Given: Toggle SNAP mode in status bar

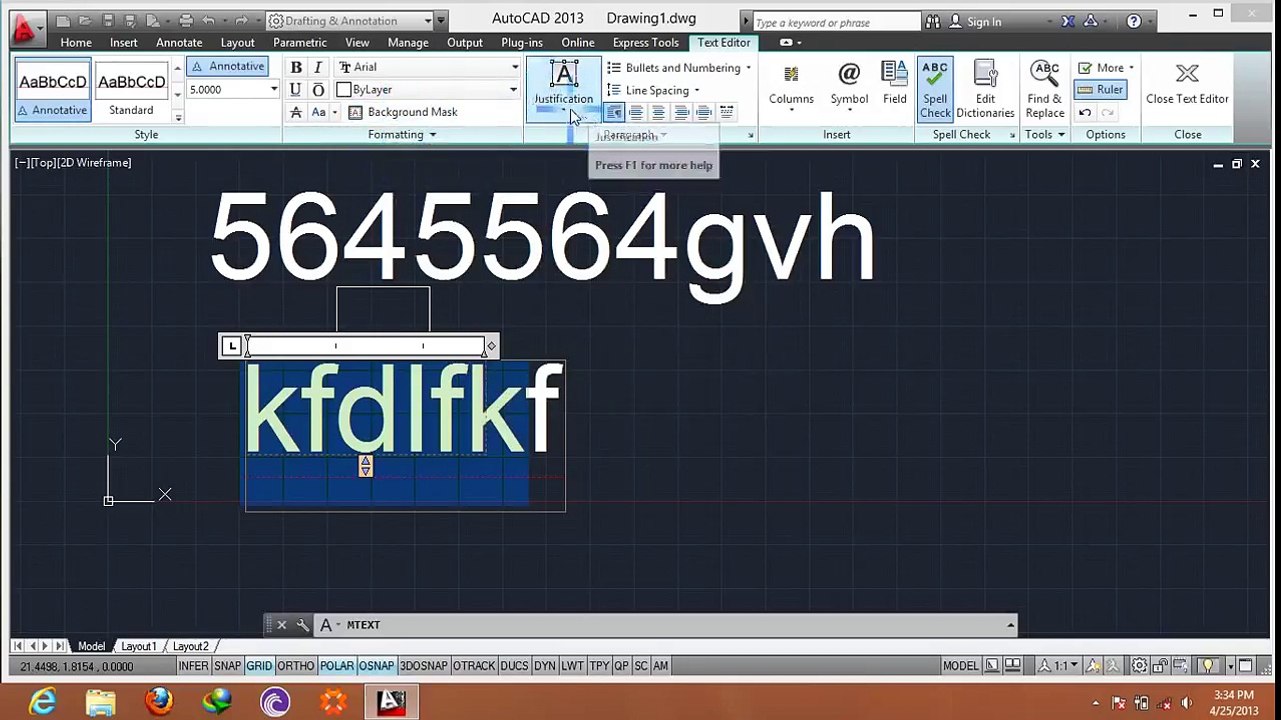Looking at the screenshot, I should coord(228,666).
